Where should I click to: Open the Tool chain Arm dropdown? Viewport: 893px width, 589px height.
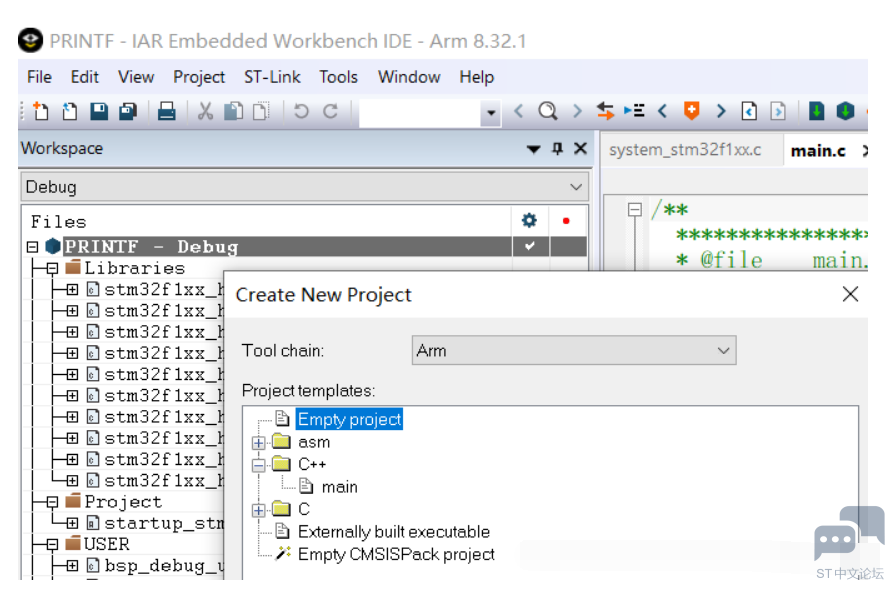pos(724,351)
